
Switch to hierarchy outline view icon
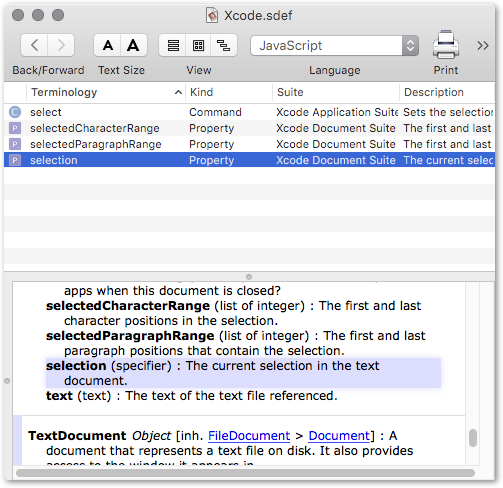coord(224,45)
